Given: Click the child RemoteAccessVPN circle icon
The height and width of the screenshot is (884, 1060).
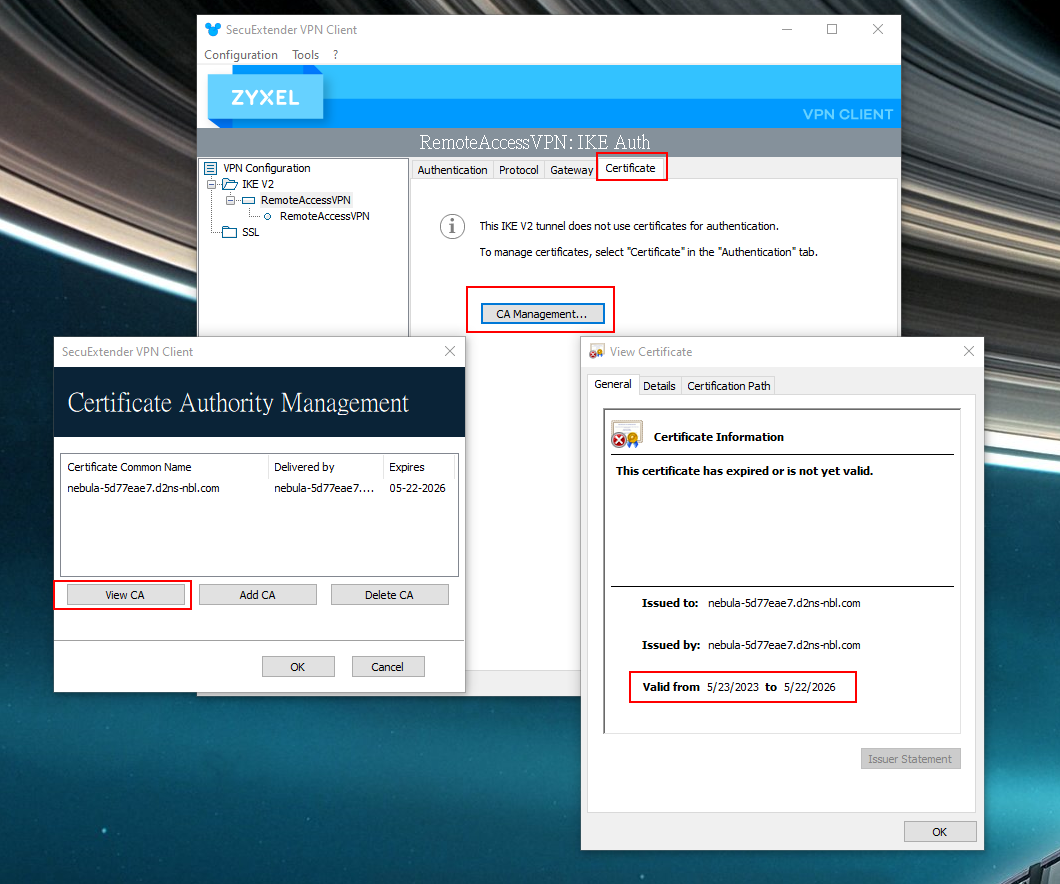Looking at the screenshot, I should (268, 217).
